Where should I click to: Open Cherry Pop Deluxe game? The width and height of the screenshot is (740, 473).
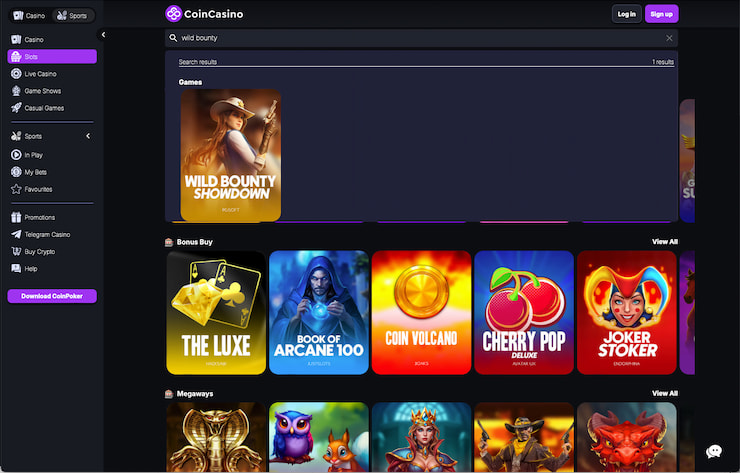tap(524, 313)
